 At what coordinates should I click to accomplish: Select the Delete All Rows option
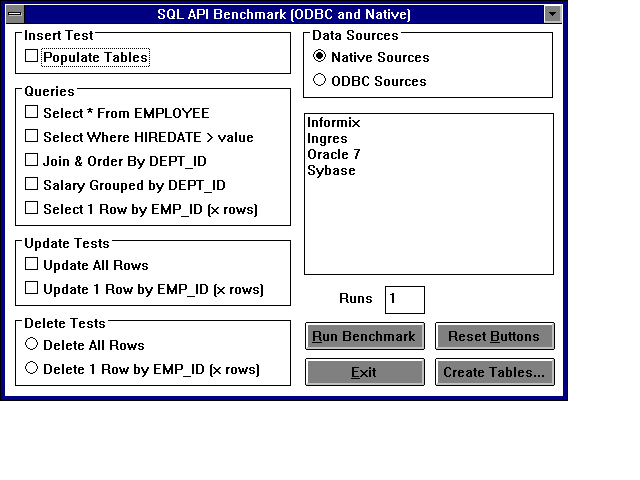click(32, 345)
